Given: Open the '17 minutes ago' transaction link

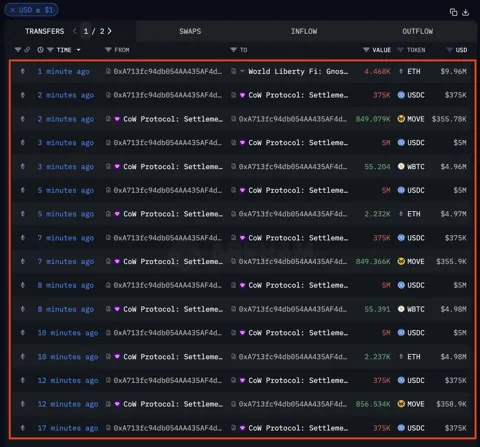Looking at the screenshot, I should pos(68,428).
